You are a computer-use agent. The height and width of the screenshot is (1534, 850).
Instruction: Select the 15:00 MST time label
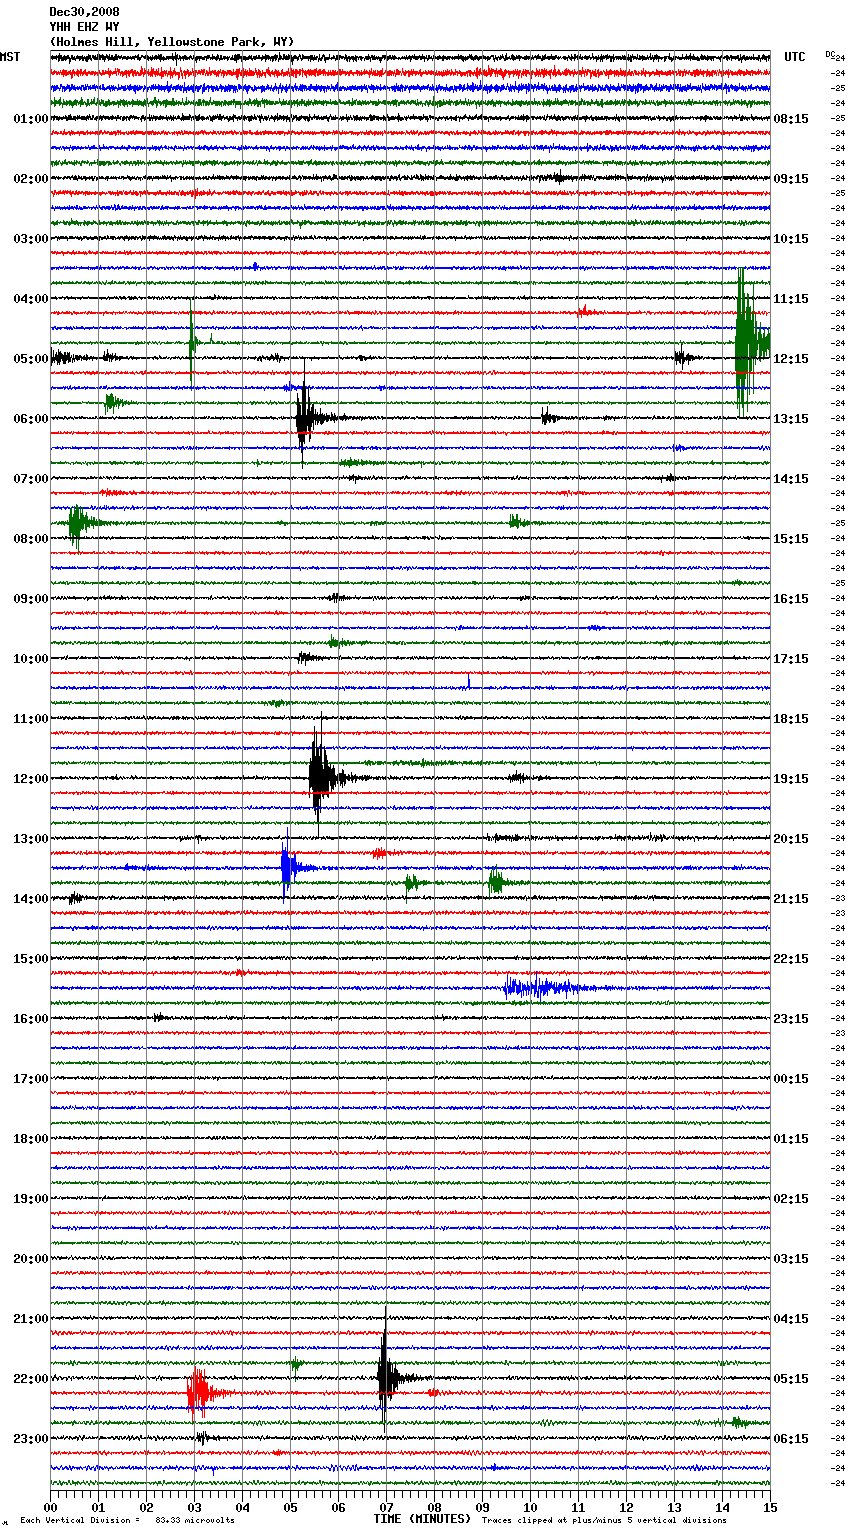tap(30, 959)
